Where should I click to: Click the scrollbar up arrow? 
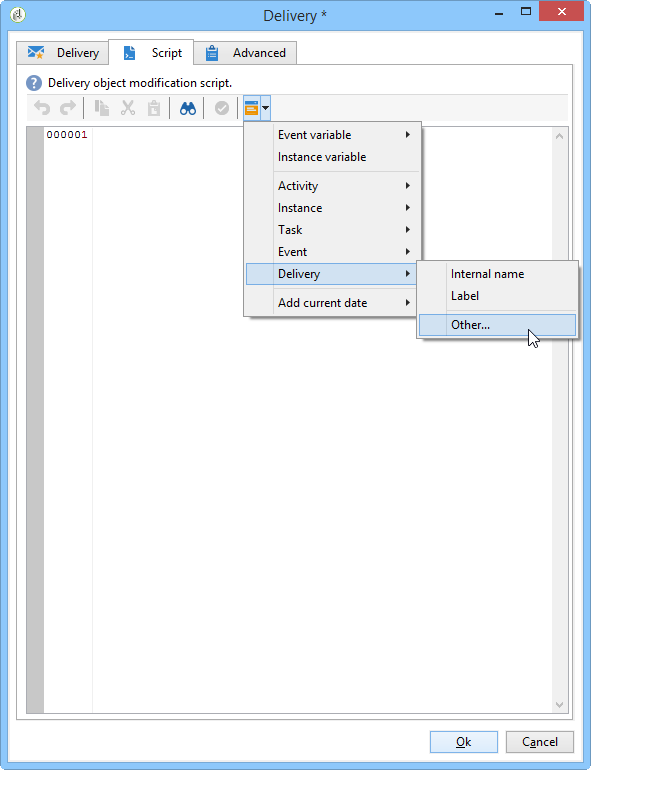(560, 136)
